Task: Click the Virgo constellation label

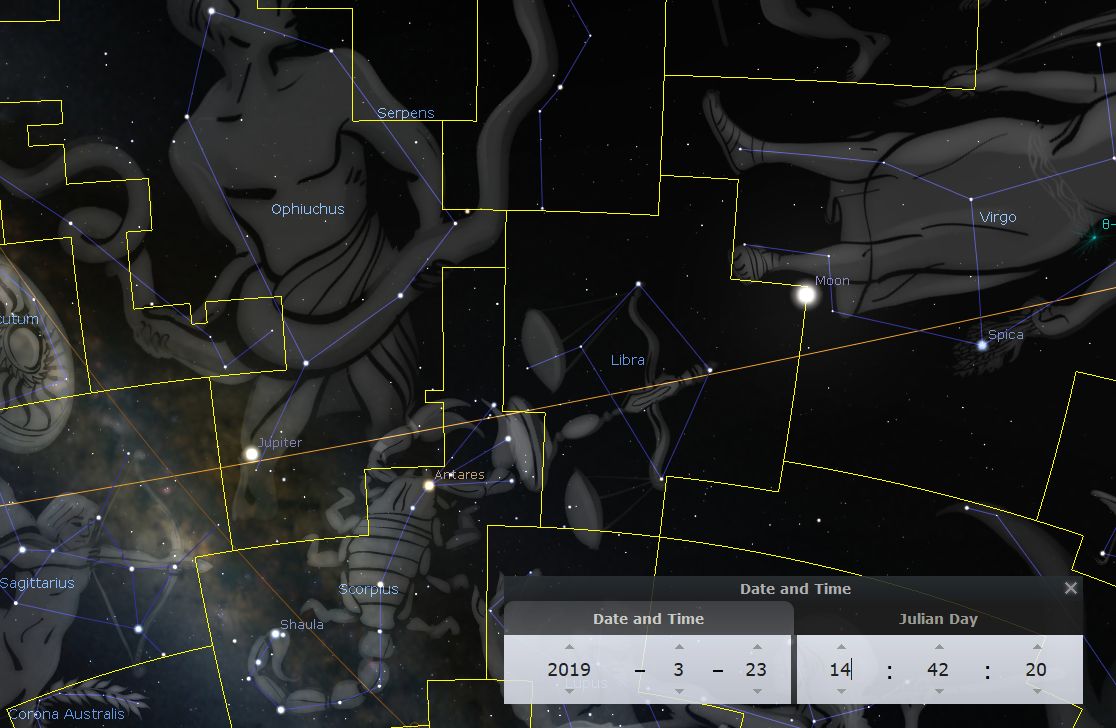Action: pos(998,217)
